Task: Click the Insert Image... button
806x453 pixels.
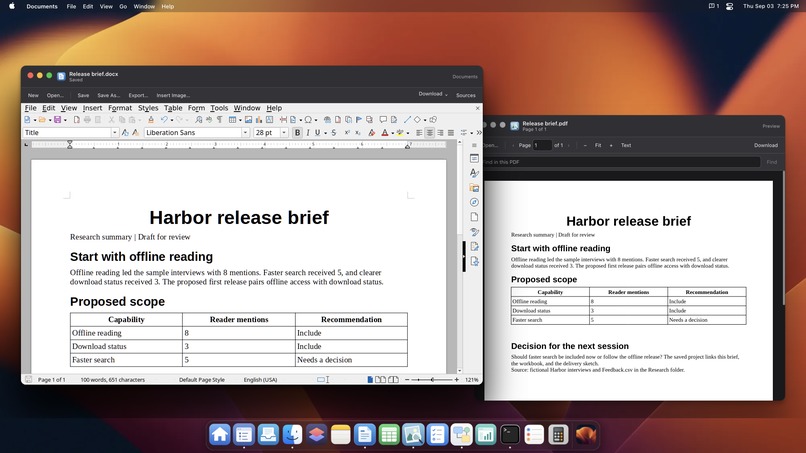Action: coord(173,95)
